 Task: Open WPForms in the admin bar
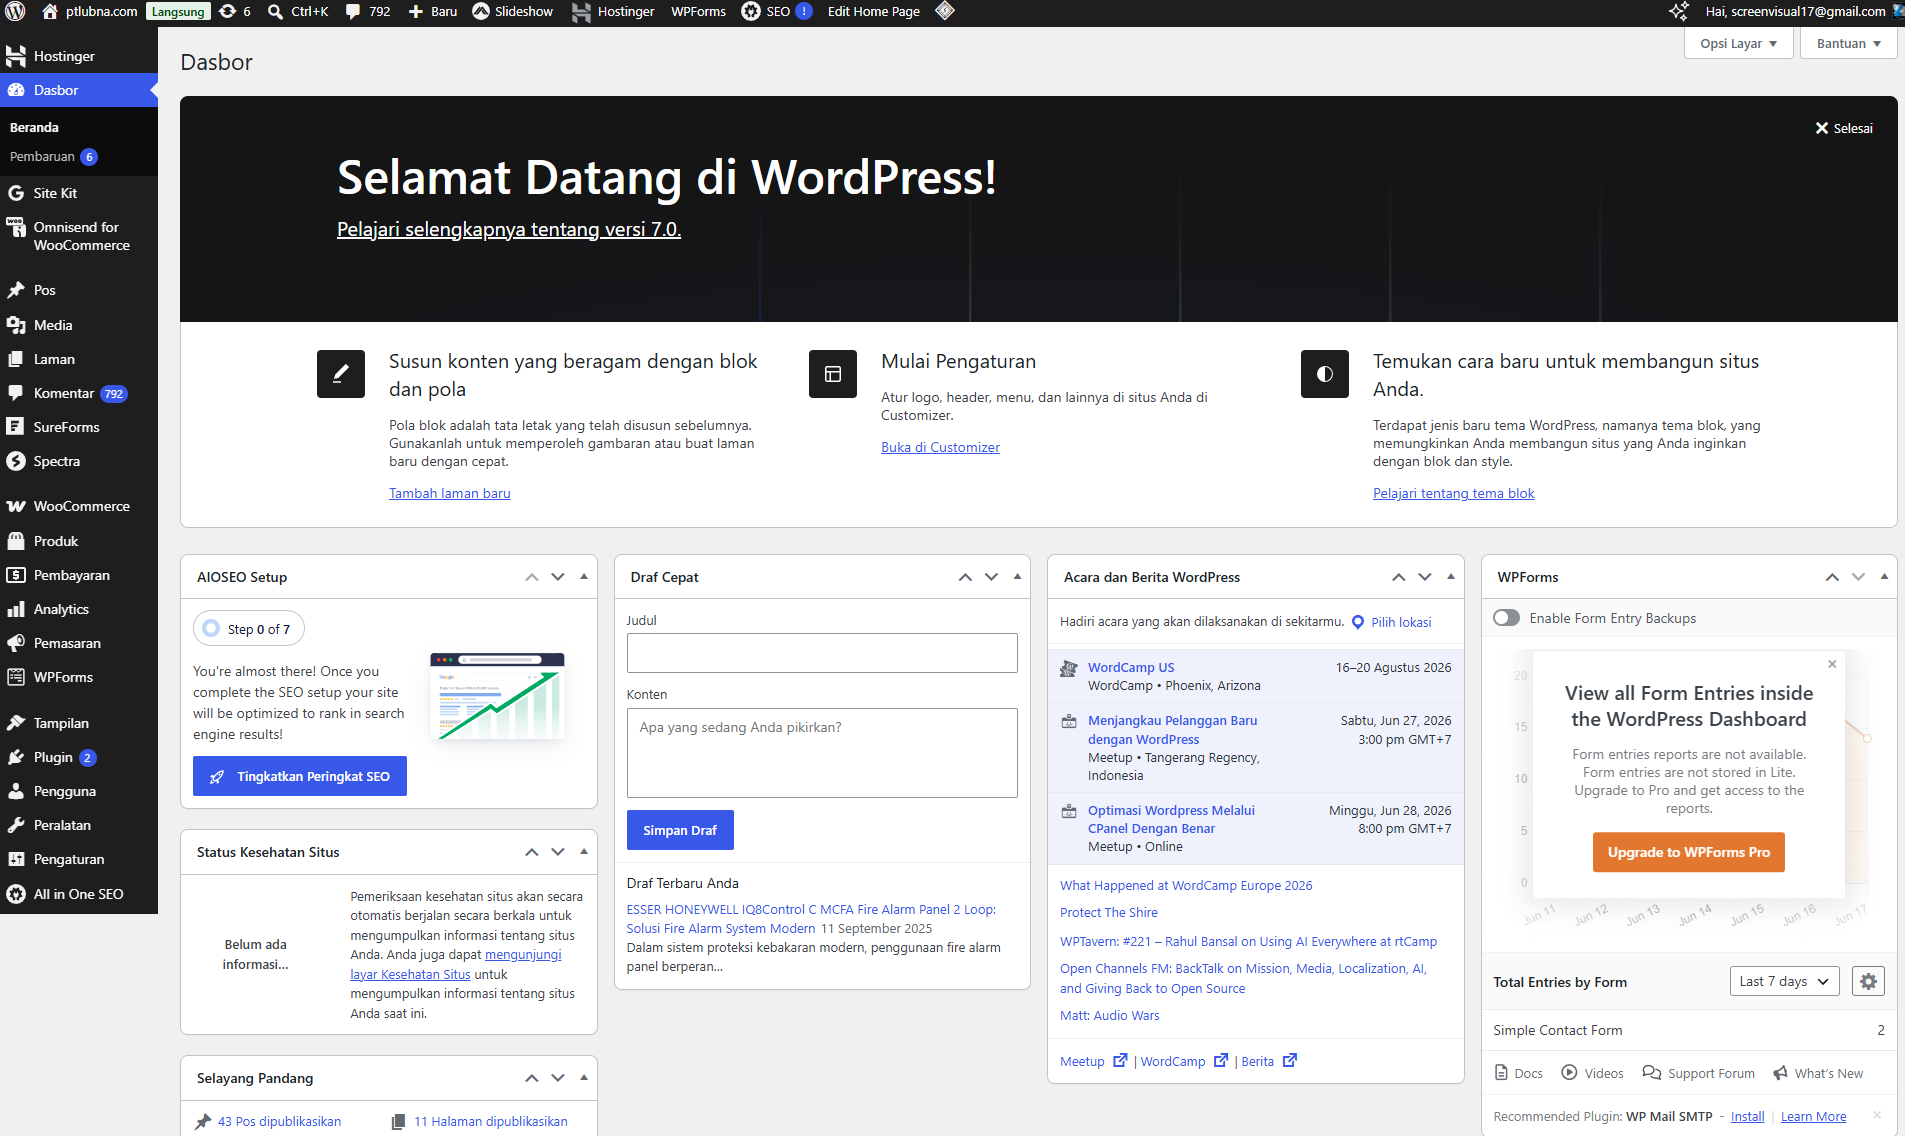tap(698, 12)
